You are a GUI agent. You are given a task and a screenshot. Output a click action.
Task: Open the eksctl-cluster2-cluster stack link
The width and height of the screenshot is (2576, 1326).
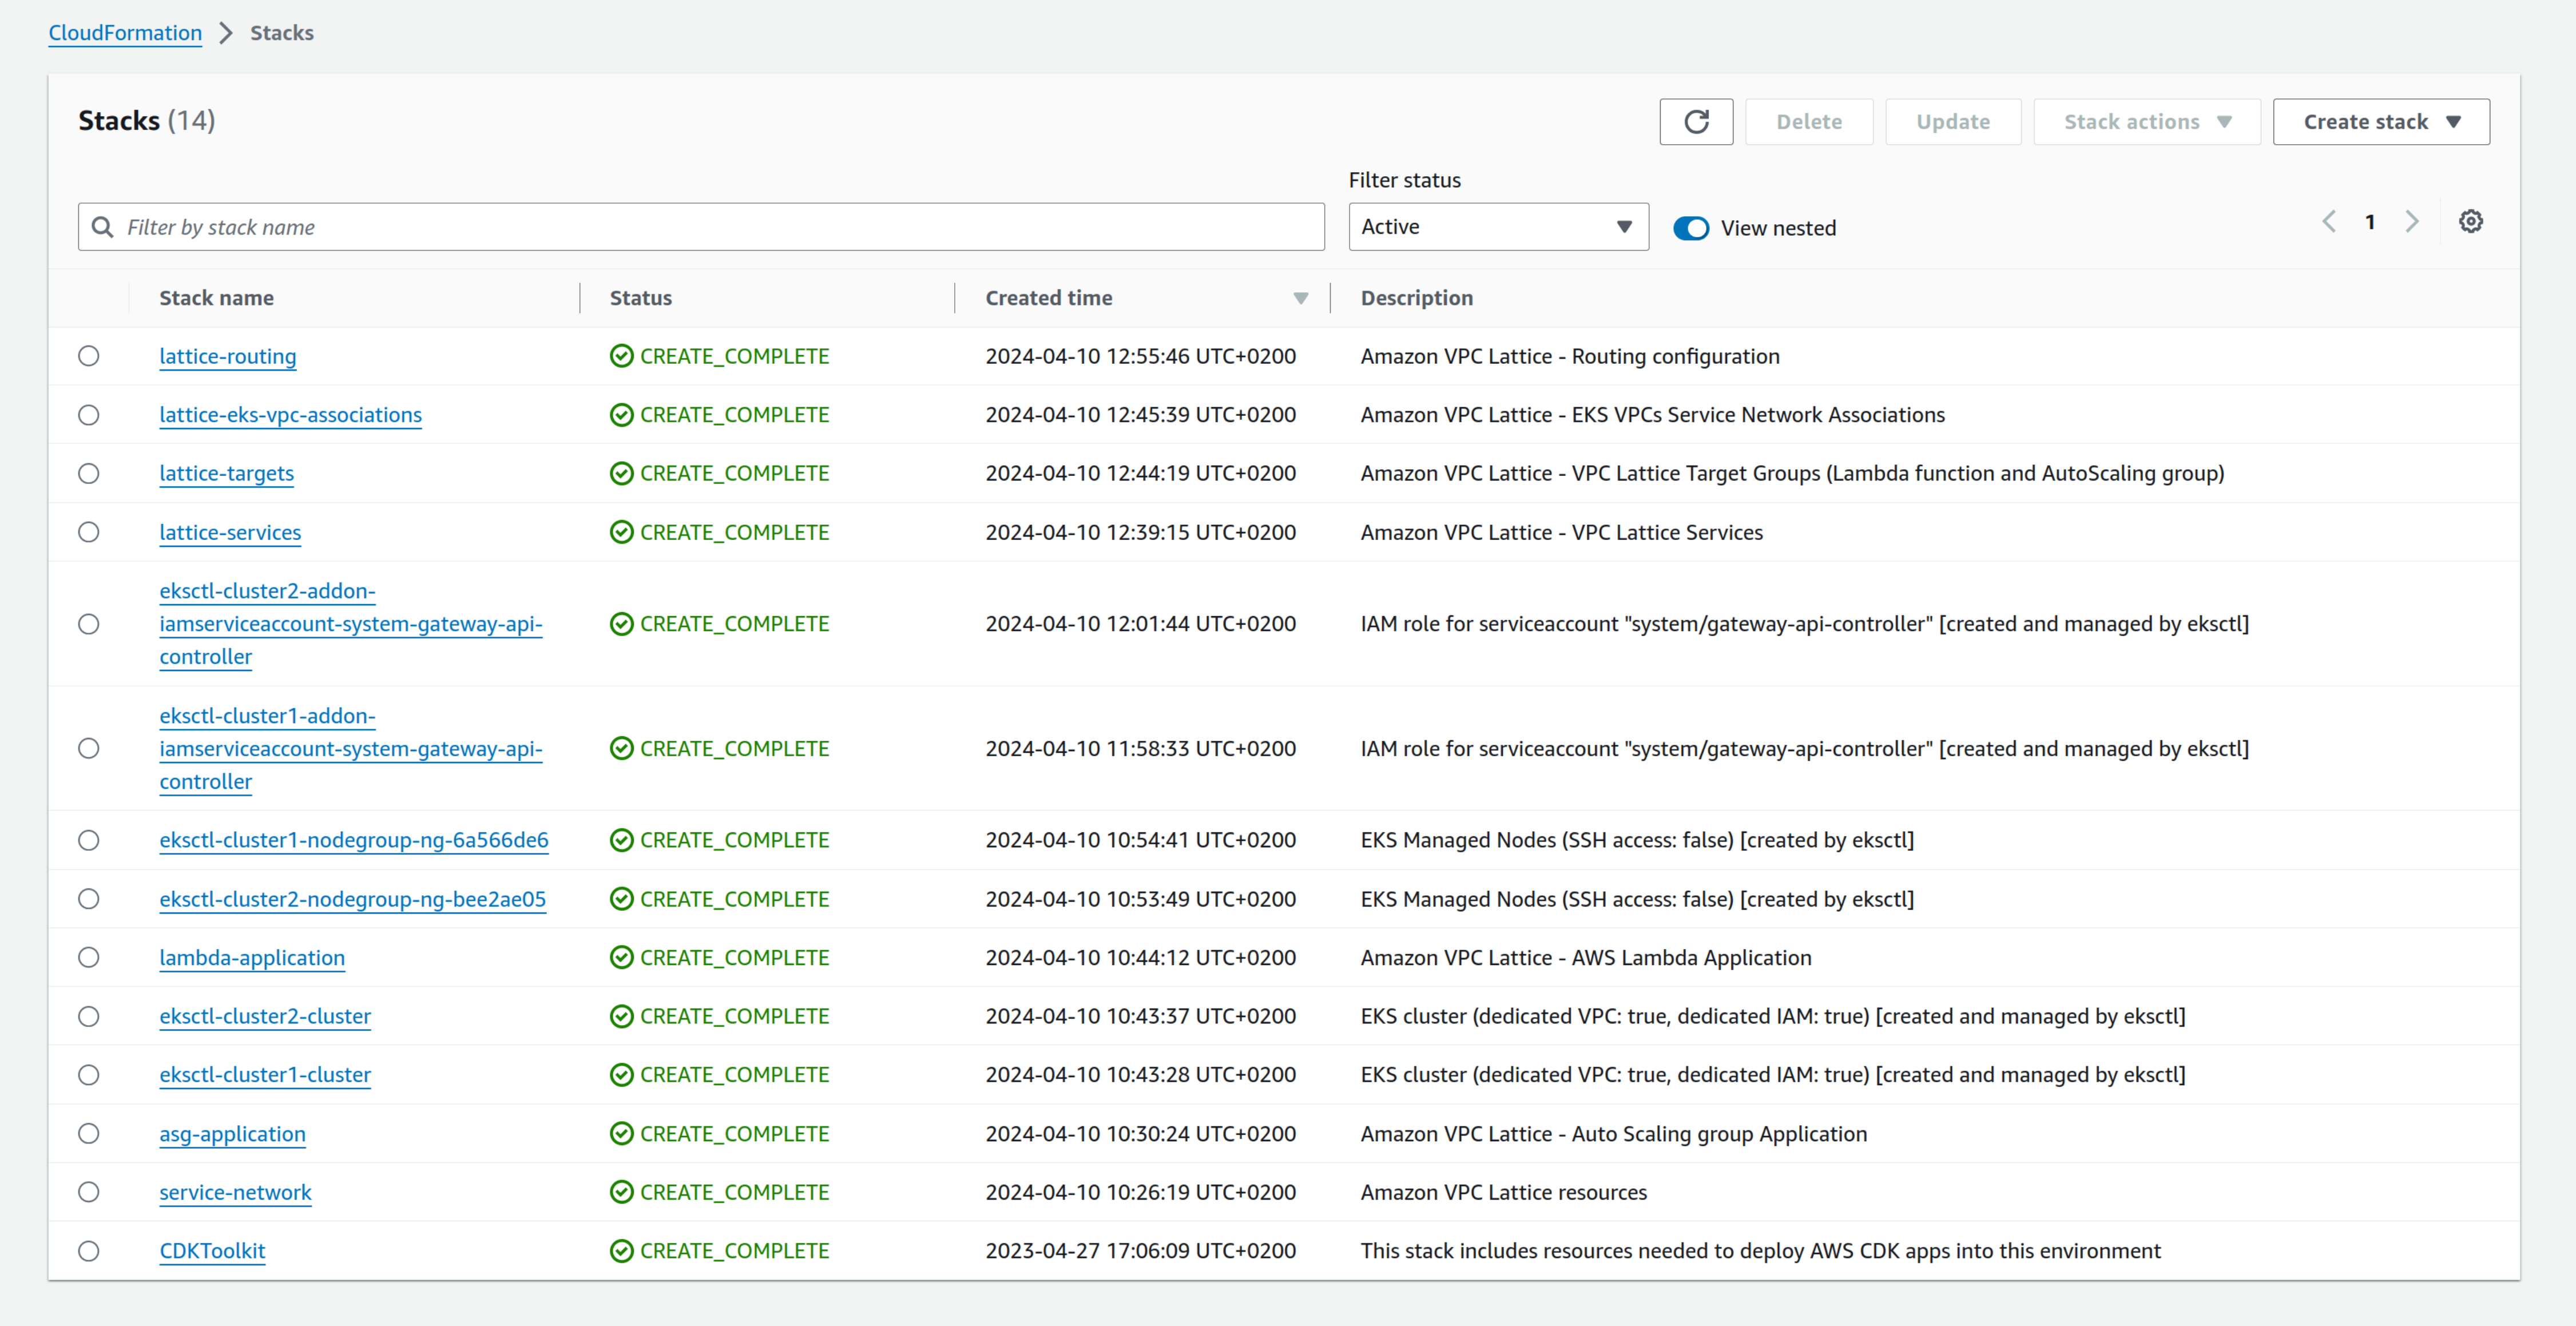(265, 1017)
